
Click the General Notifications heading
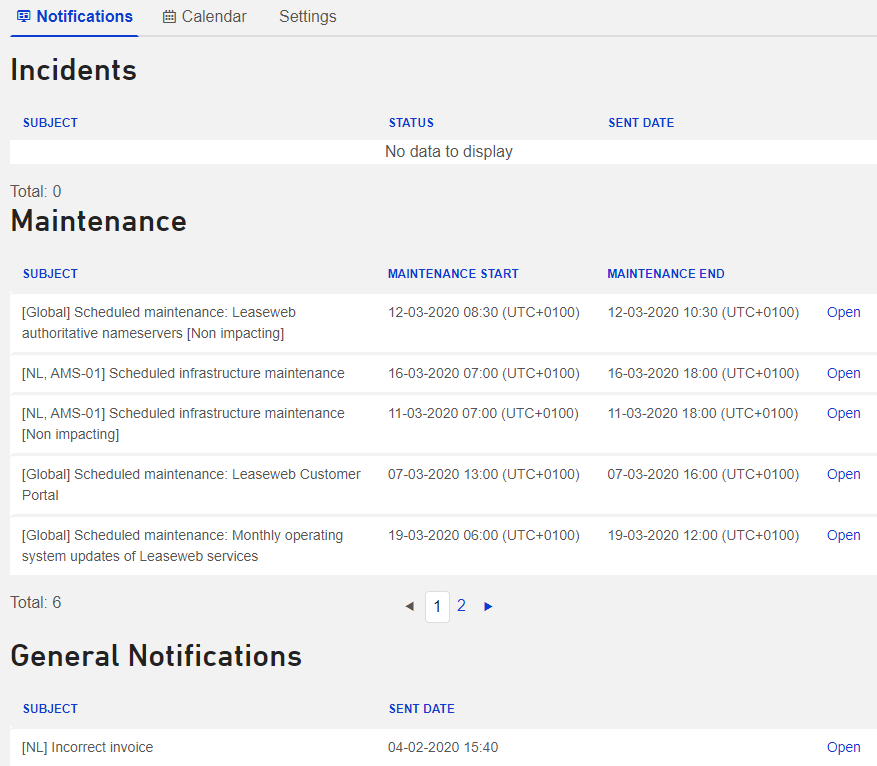156,655
